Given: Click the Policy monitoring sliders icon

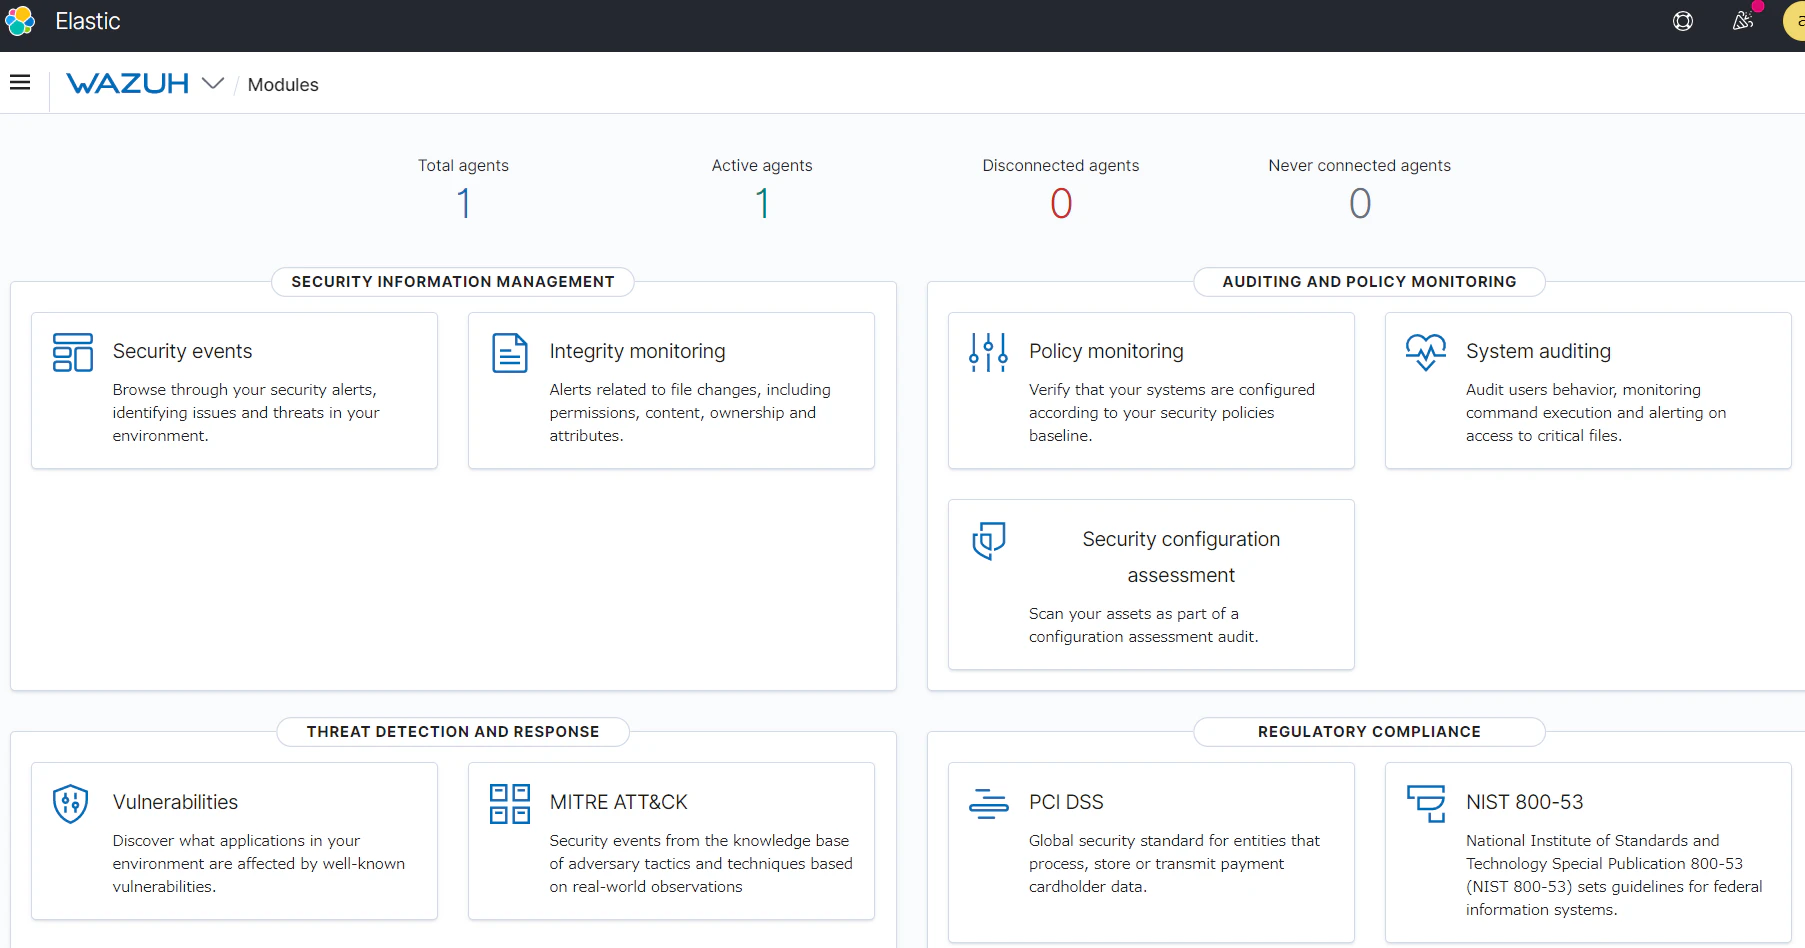Looking at the screenshot, I should point(988,352).
